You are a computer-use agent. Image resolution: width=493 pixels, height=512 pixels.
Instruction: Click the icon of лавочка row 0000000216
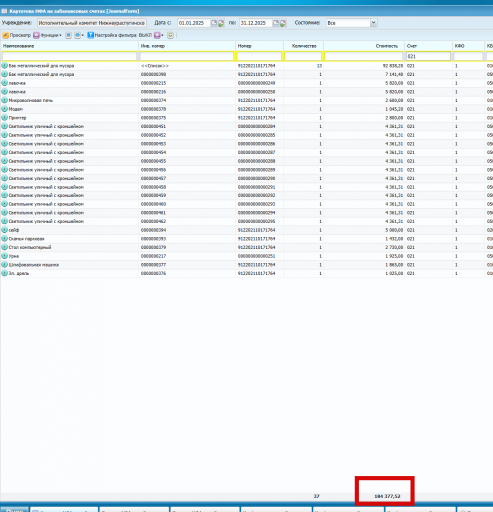point(5,91)
